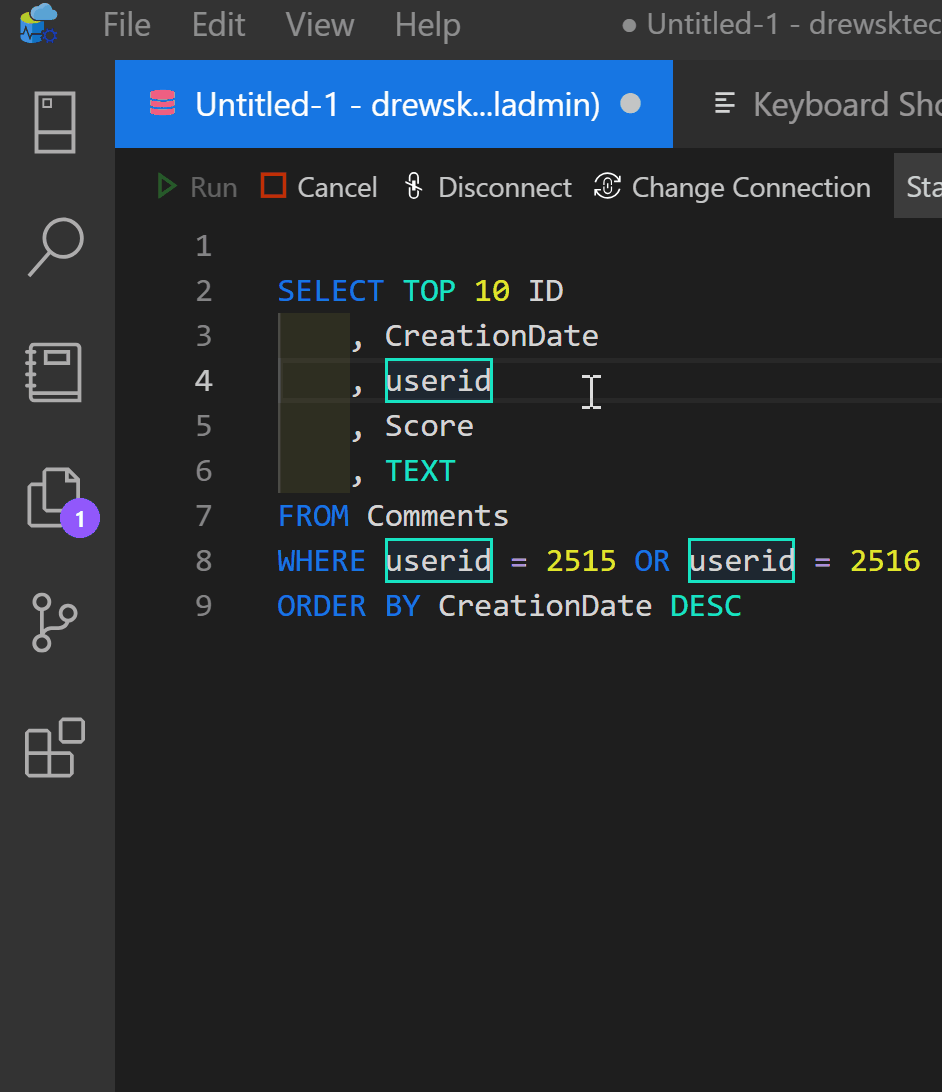Open the Extensions view
Screen dimensions: 942x1092
tap(55, 747)
